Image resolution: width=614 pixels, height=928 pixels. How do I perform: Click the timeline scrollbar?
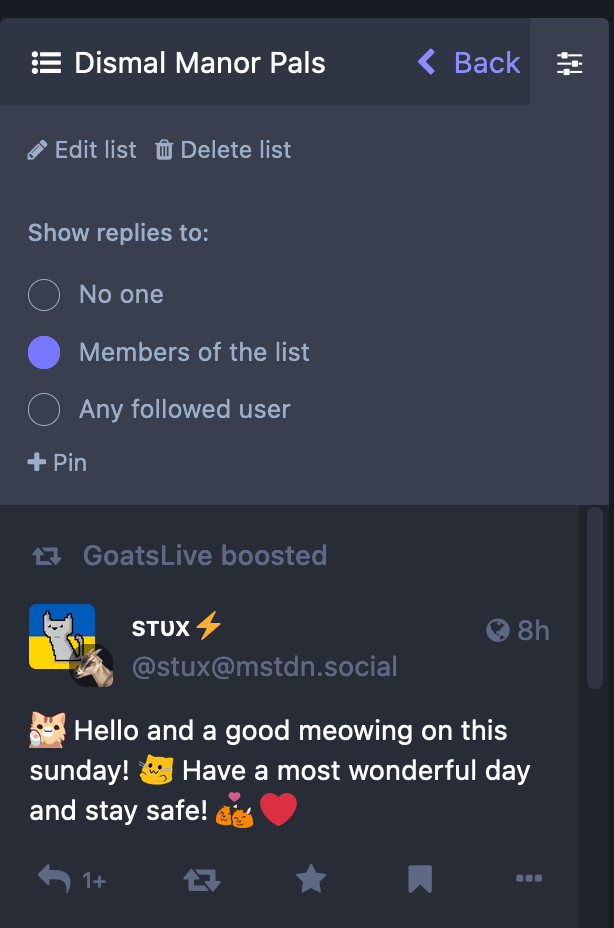pyautogui.click(x=595, y=600)
